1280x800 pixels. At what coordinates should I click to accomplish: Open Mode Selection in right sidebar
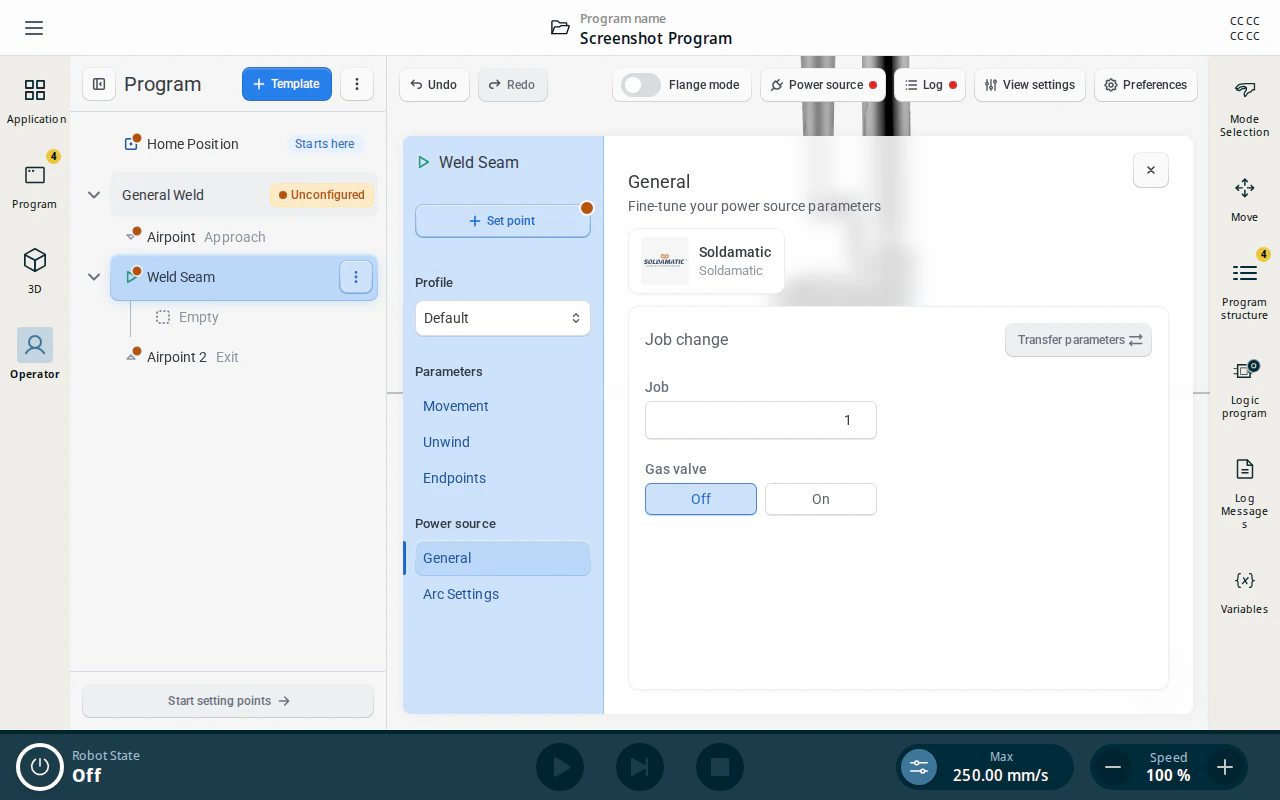[x=1244, y=108]
